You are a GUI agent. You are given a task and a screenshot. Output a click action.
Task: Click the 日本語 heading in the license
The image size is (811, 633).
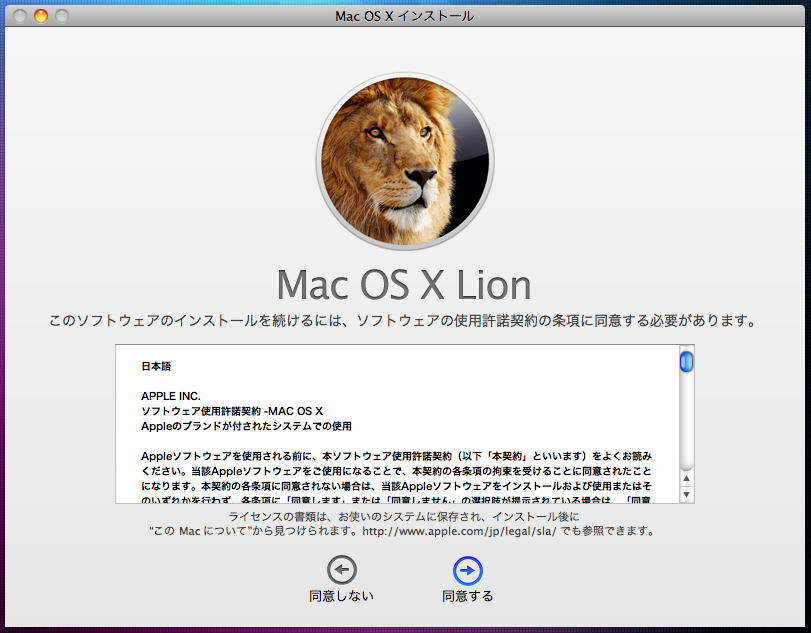(156, 366)
